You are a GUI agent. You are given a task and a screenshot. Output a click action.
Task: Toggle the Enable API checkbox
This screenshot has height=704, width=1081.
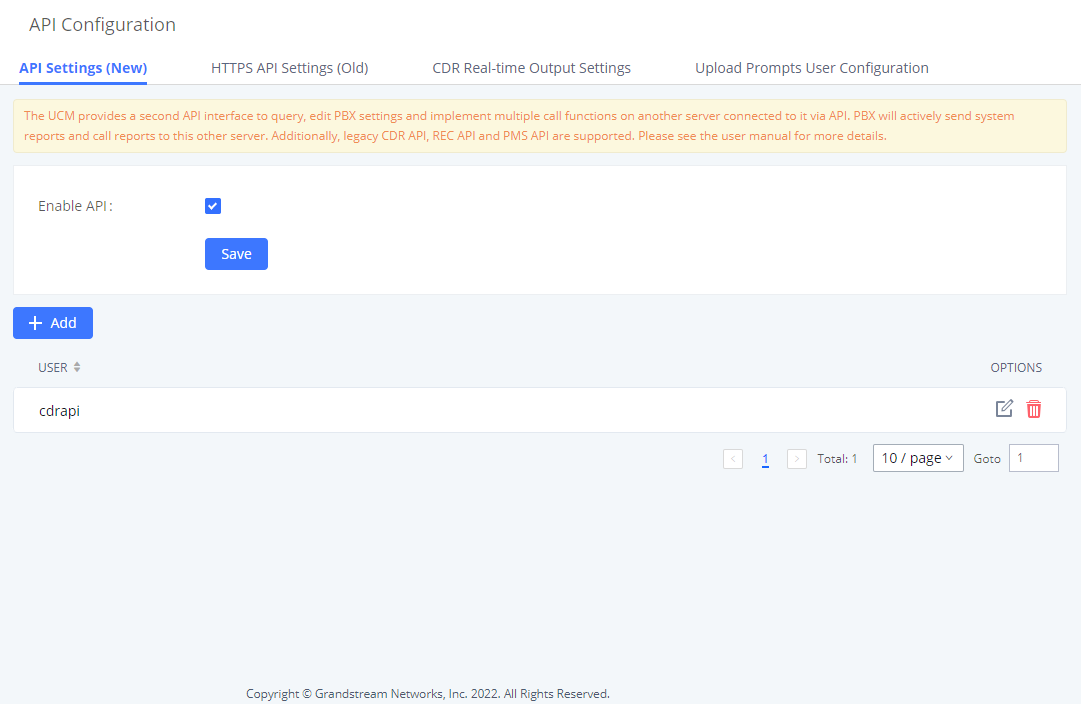pos(213,206)
